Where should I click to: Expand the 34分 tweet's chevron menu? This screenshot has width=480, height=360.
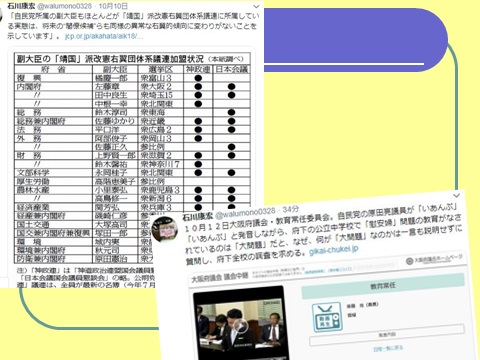pos(456,196)
